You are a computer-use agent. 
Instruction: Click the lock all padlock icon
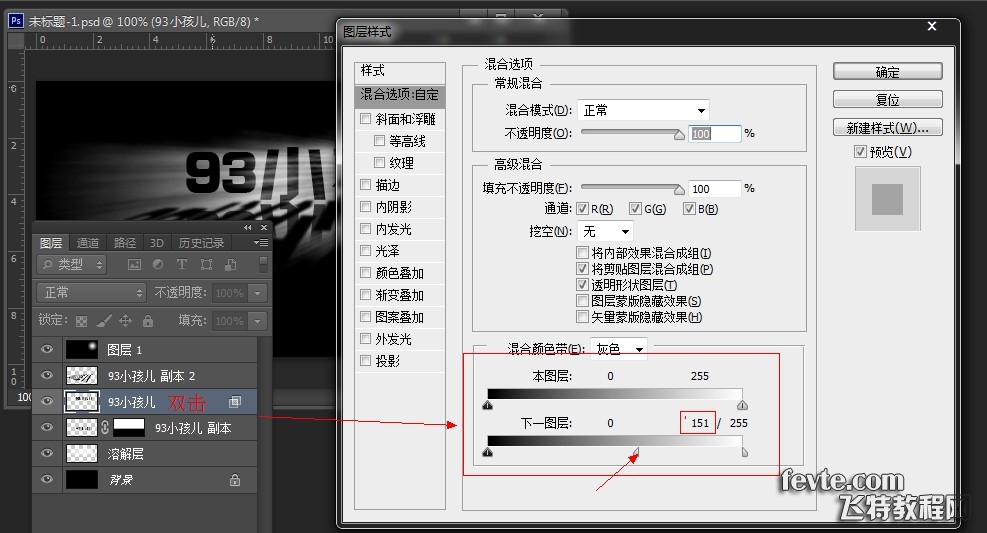(x=148, y=321)
